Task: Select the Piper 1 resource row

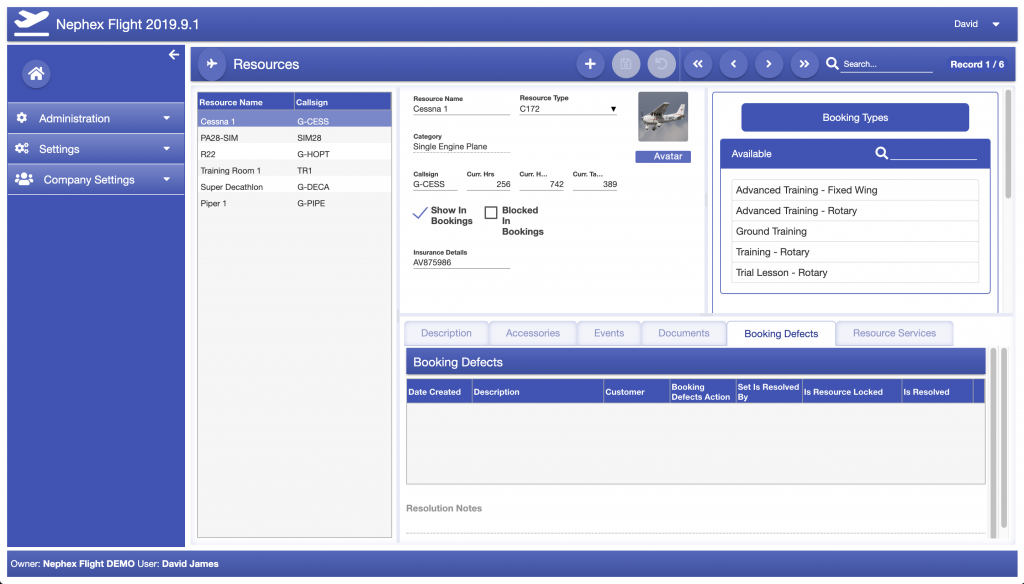Action: [x=295, y=203]
